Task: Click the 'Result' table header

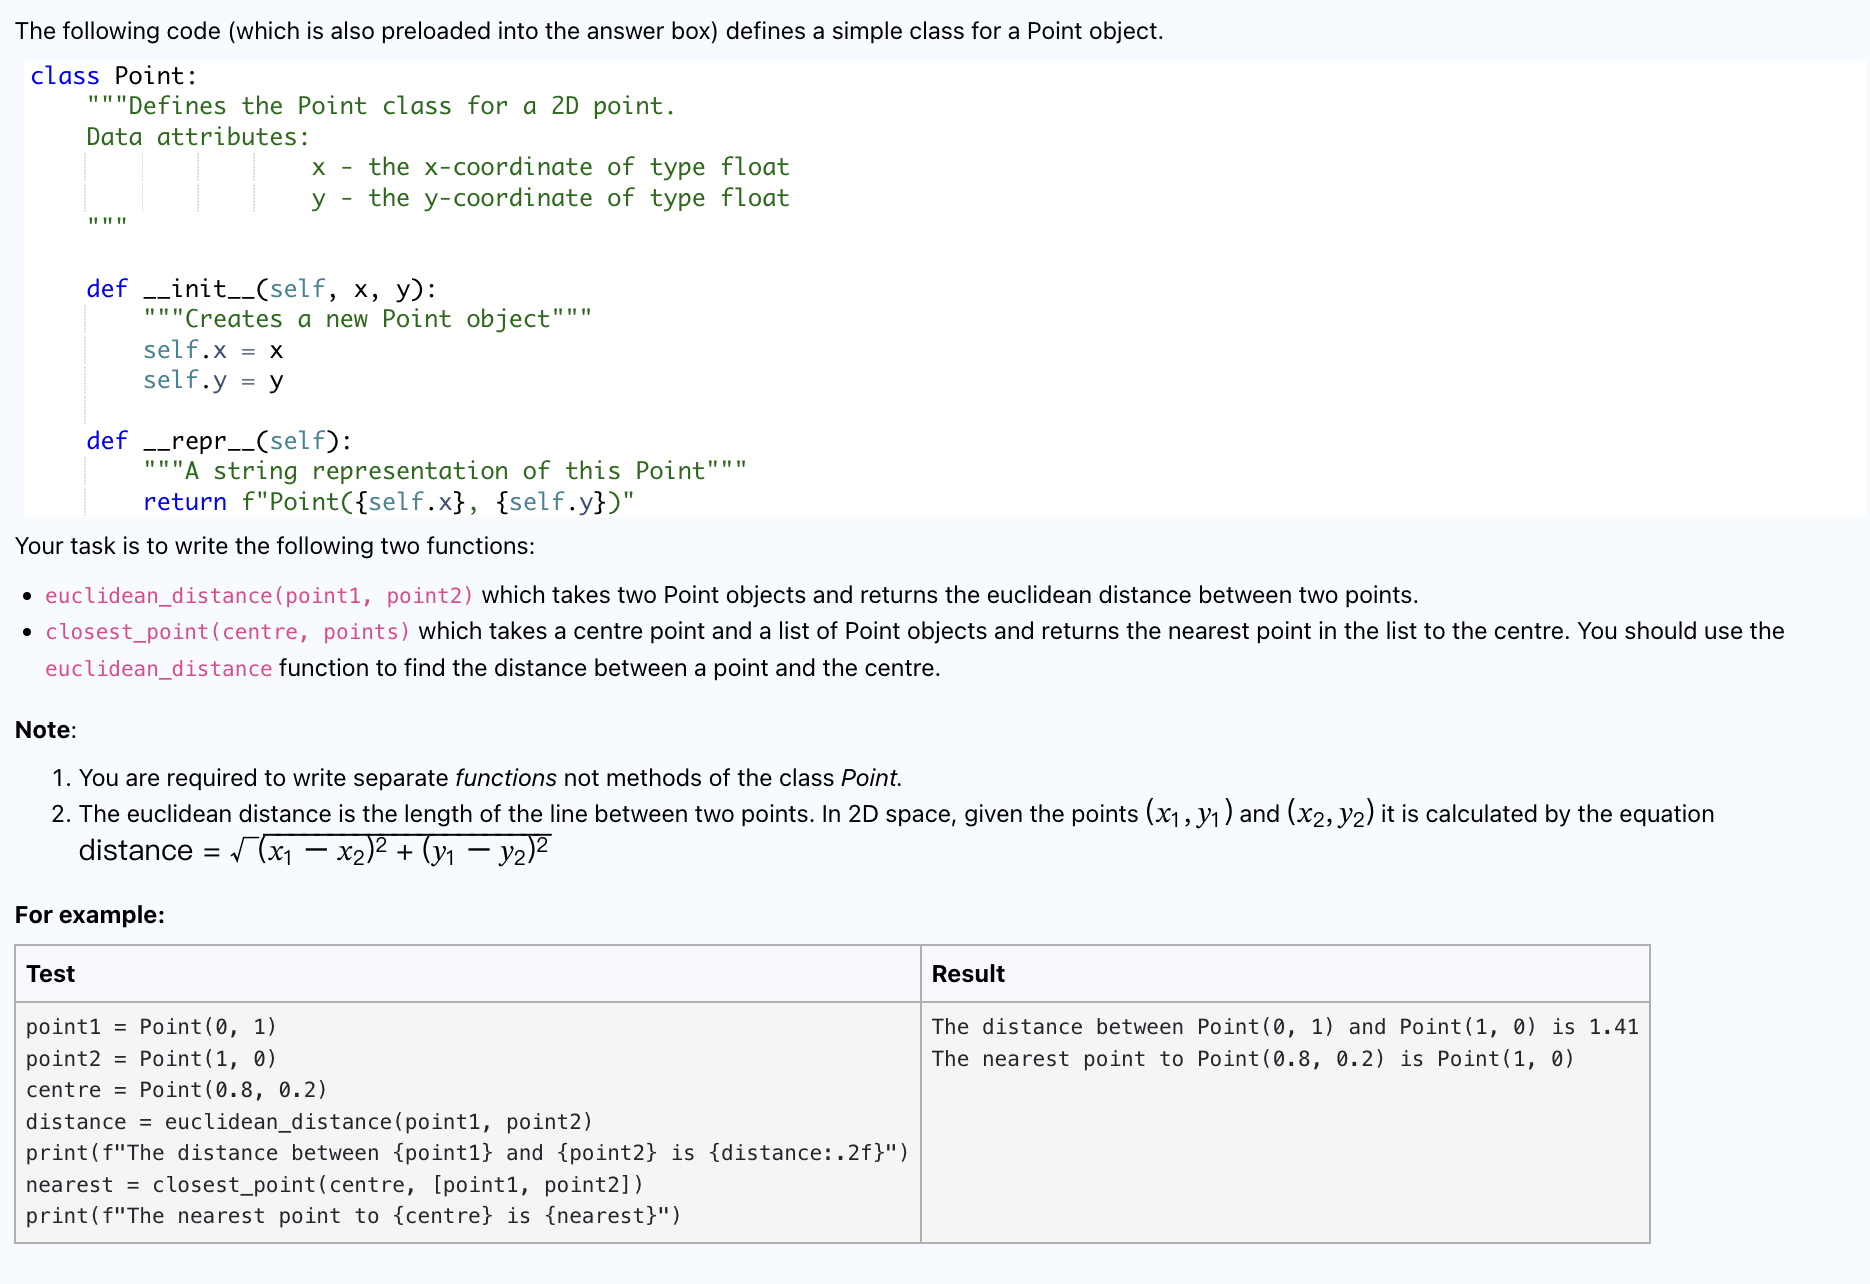Action: point(968,974)
